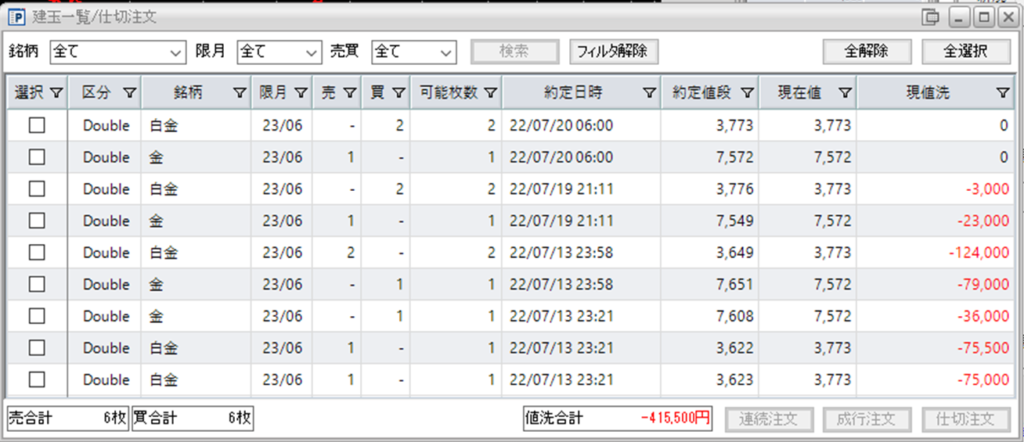Select checkbox for 金 row priced 7,549

coord(37,221)
